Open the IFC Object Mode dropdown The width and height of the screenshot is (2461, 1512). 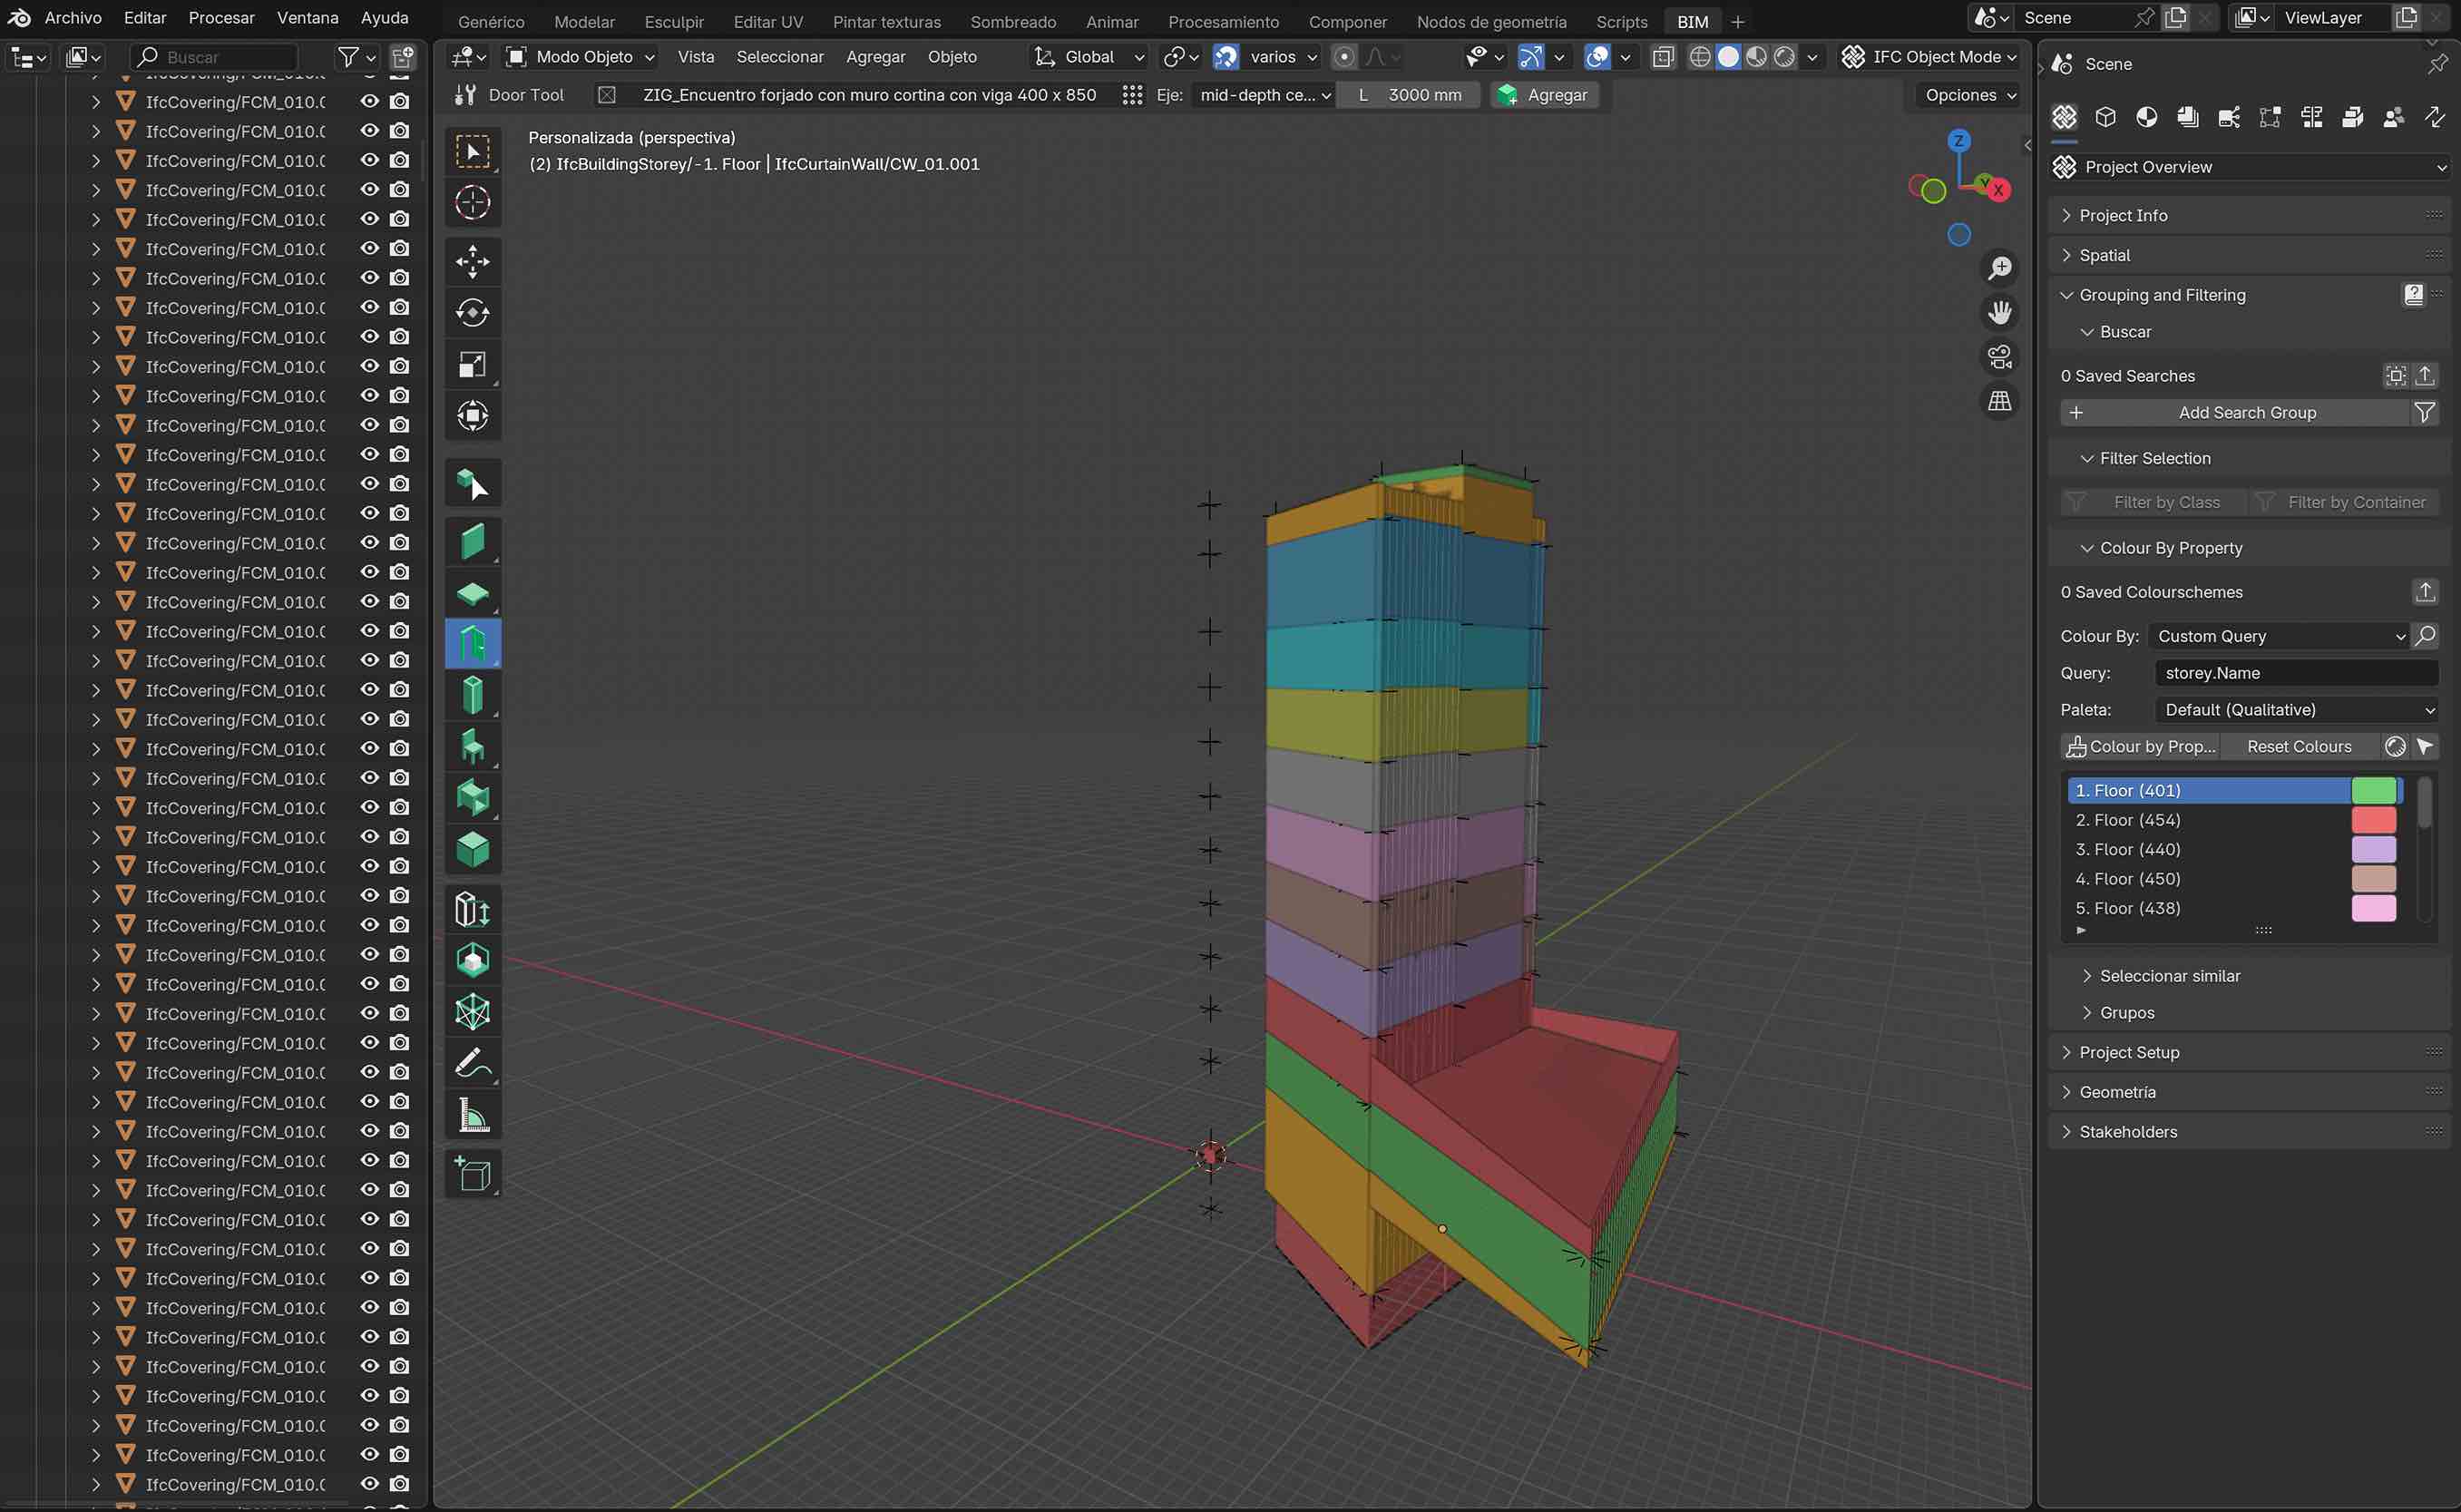pyautogui.click(x=1931, y=57)
